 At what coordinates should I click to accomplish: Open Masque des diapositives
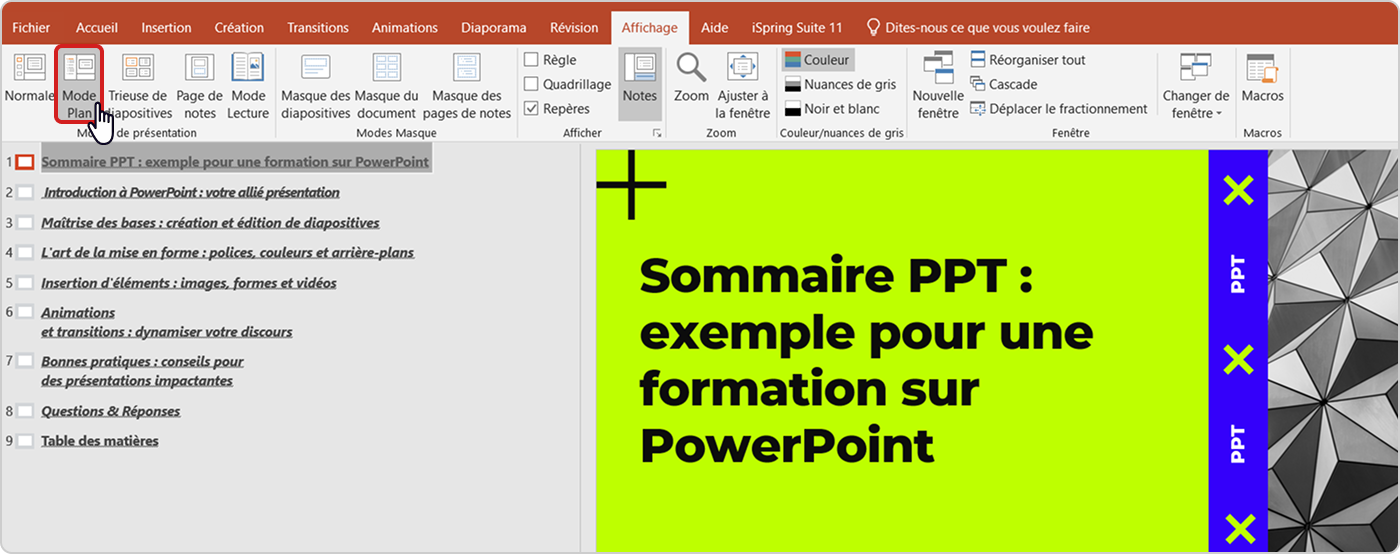coord(316,86)
